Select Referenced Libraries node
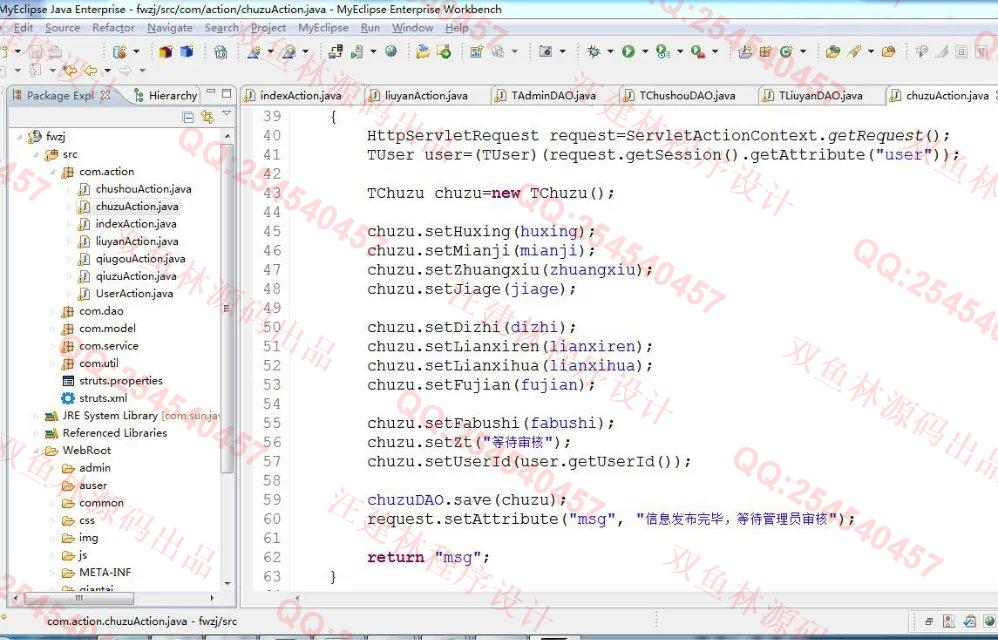Viewport: 998px width, 640px height. [x=115, y=433]
